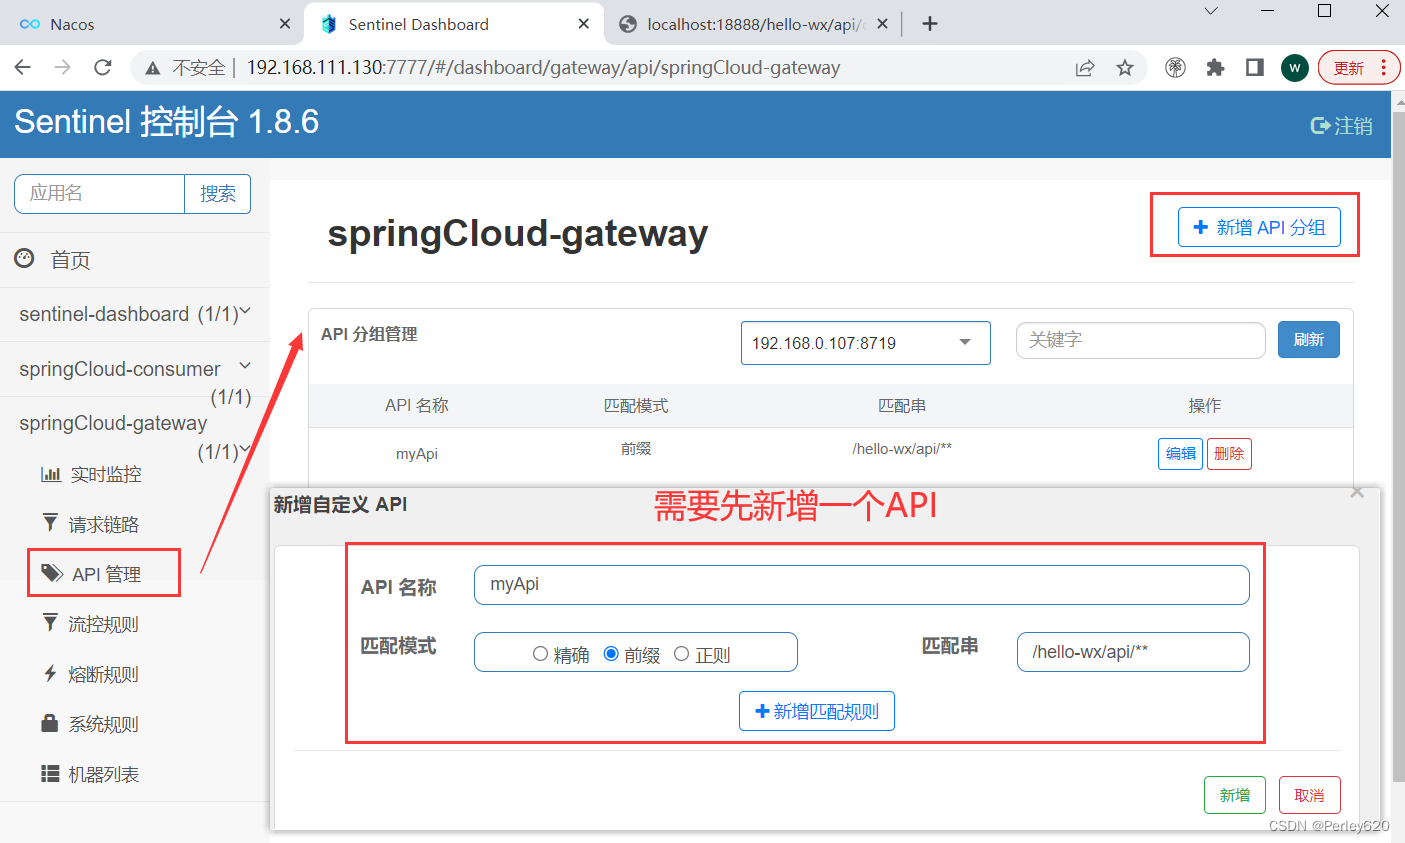Click the 取消 button in dialog
Screen dimensions: 1405x843
click(x=1310, y=795)
